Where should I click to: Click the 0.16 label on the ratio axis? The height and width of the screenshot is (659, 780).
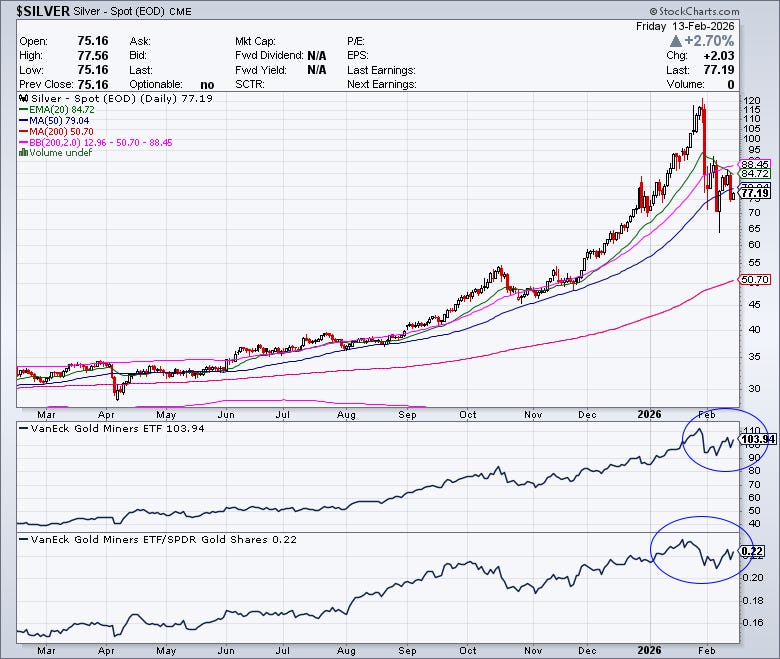[x=753, y=622]
